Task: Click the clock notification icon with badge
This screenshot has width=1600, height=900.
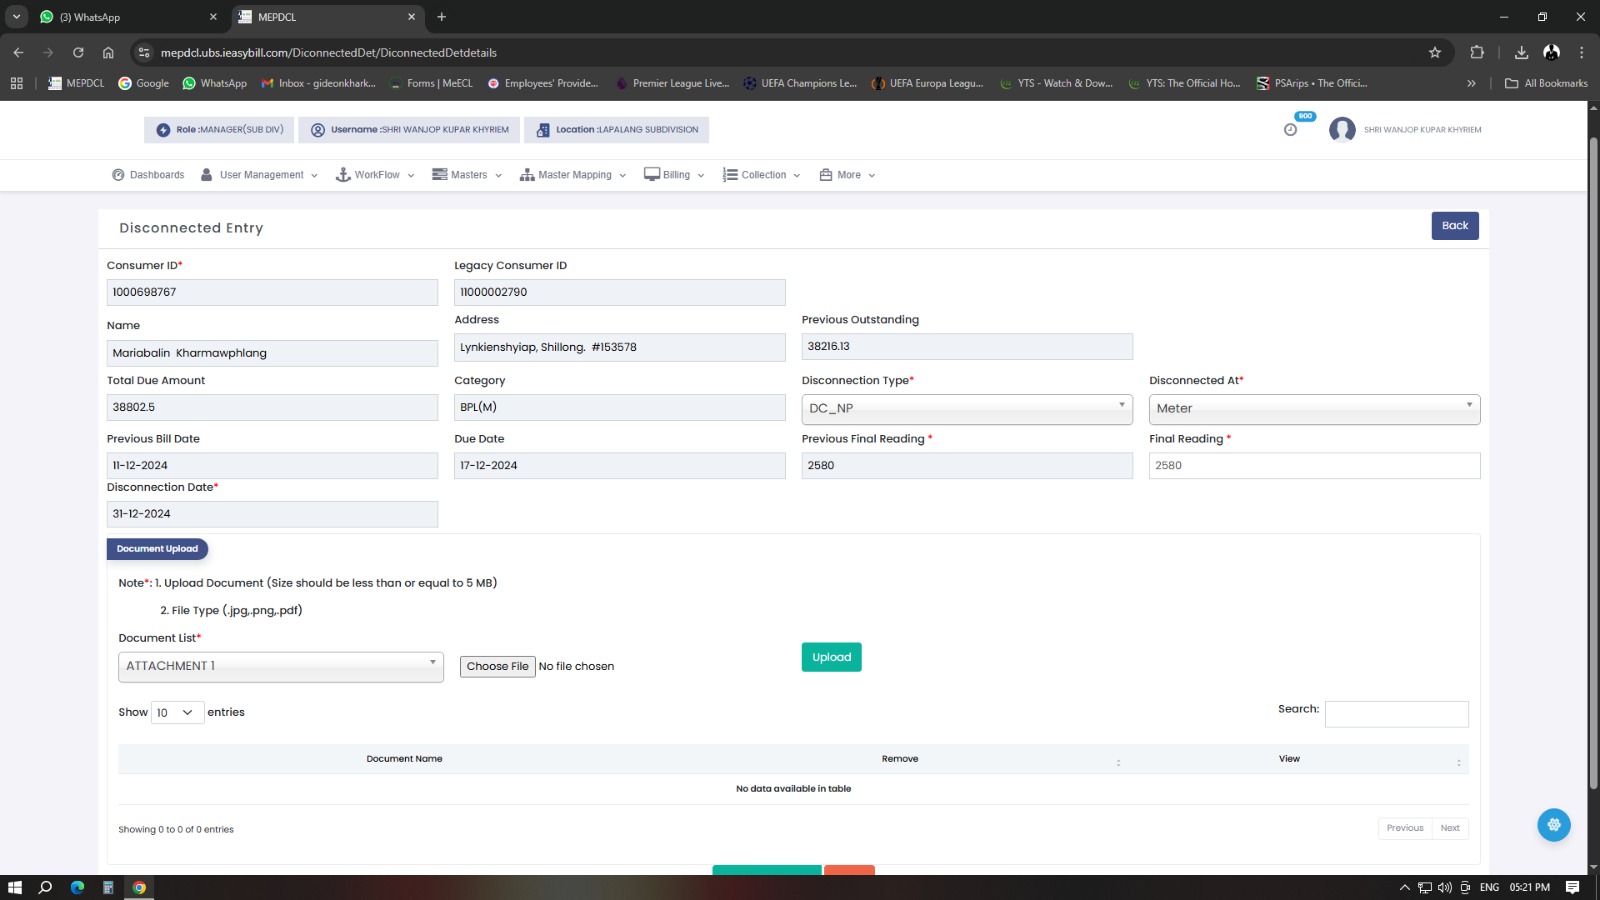Action: 1291,129
